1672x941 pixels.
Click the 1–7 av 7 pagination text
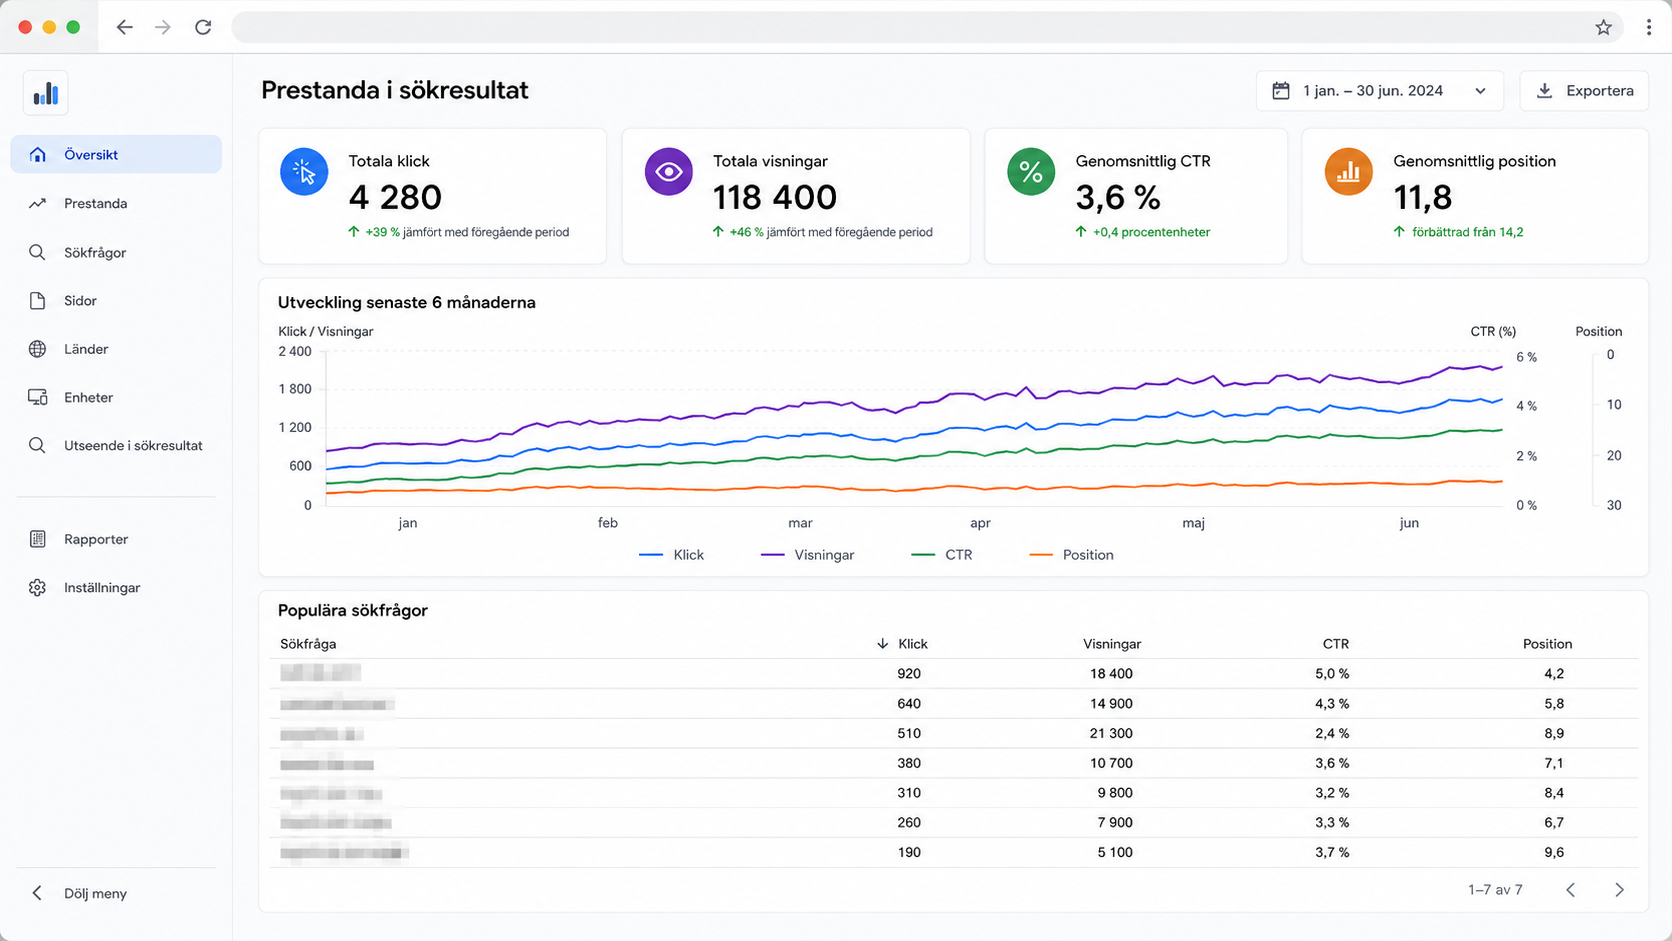coord(1495,890)
